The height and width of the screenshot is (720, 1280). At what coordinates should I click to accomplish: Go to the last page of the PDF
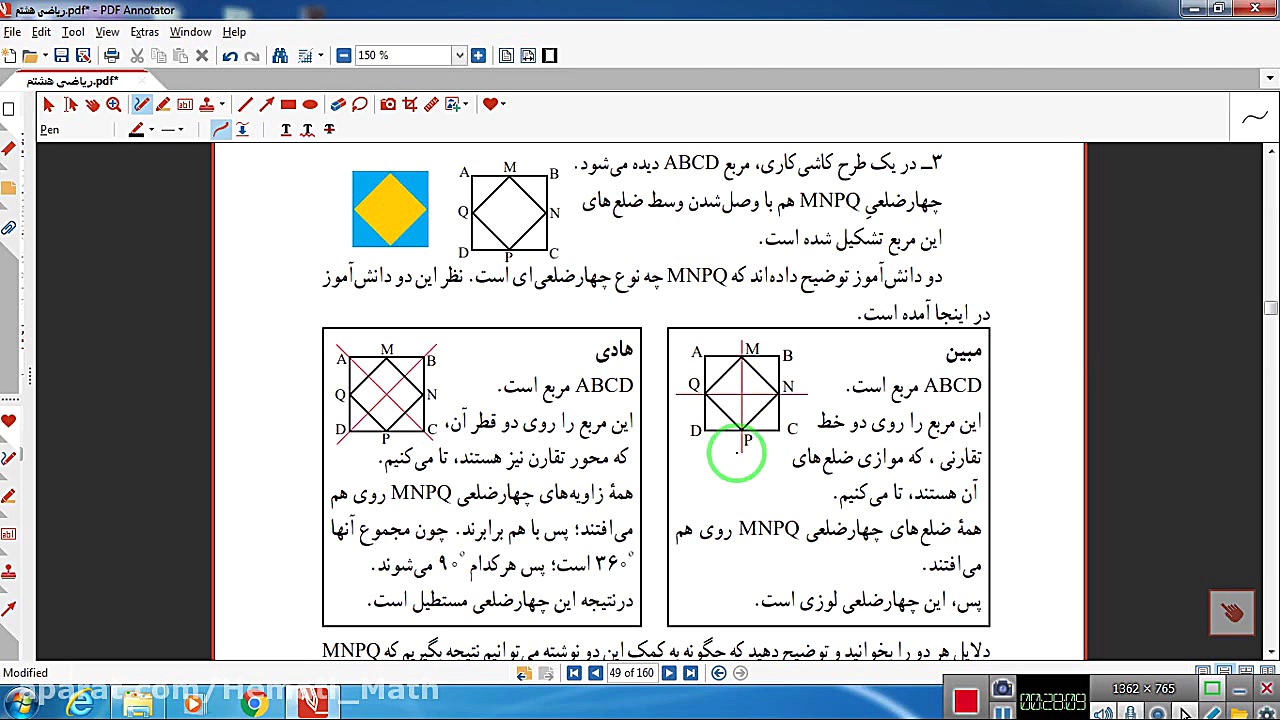(691, 672)
